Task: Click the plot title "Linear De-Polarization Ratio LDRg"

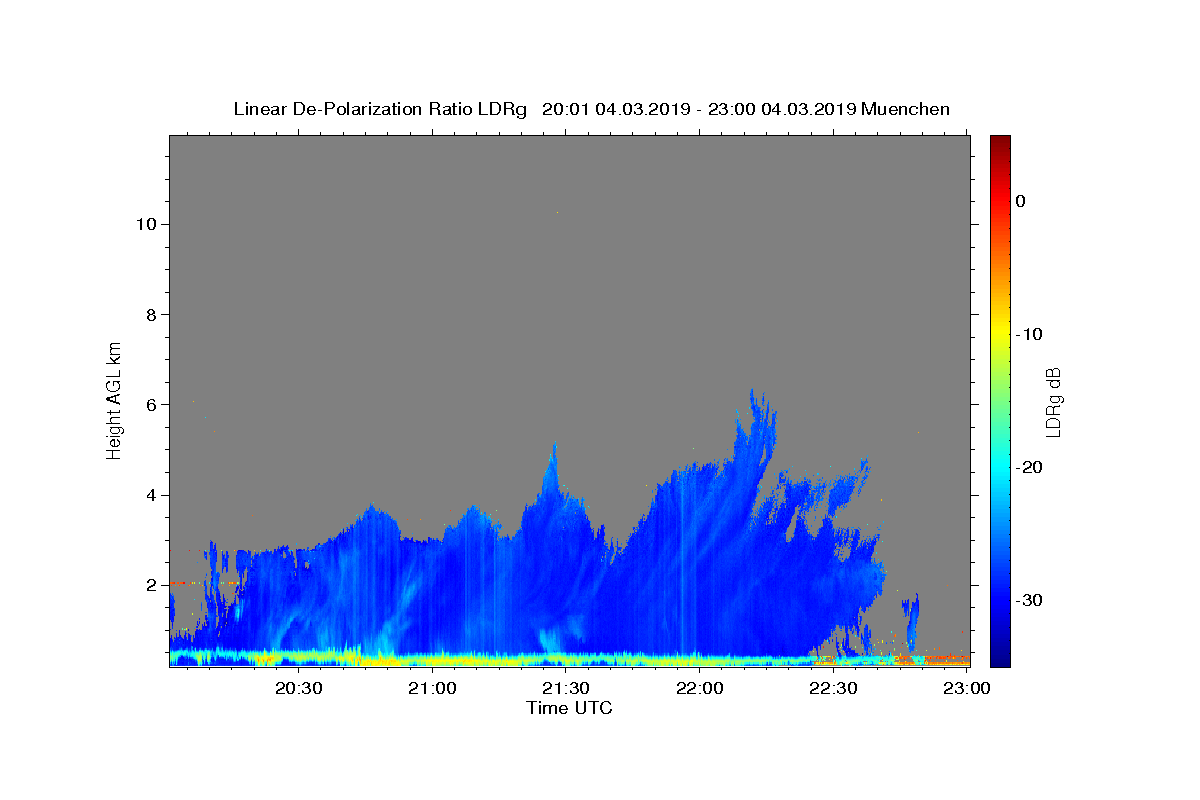Action: (380, 109)
